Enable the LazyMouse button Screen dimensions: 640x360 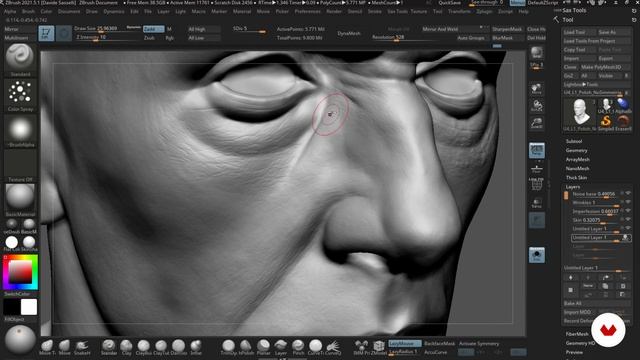click(404, 344)
